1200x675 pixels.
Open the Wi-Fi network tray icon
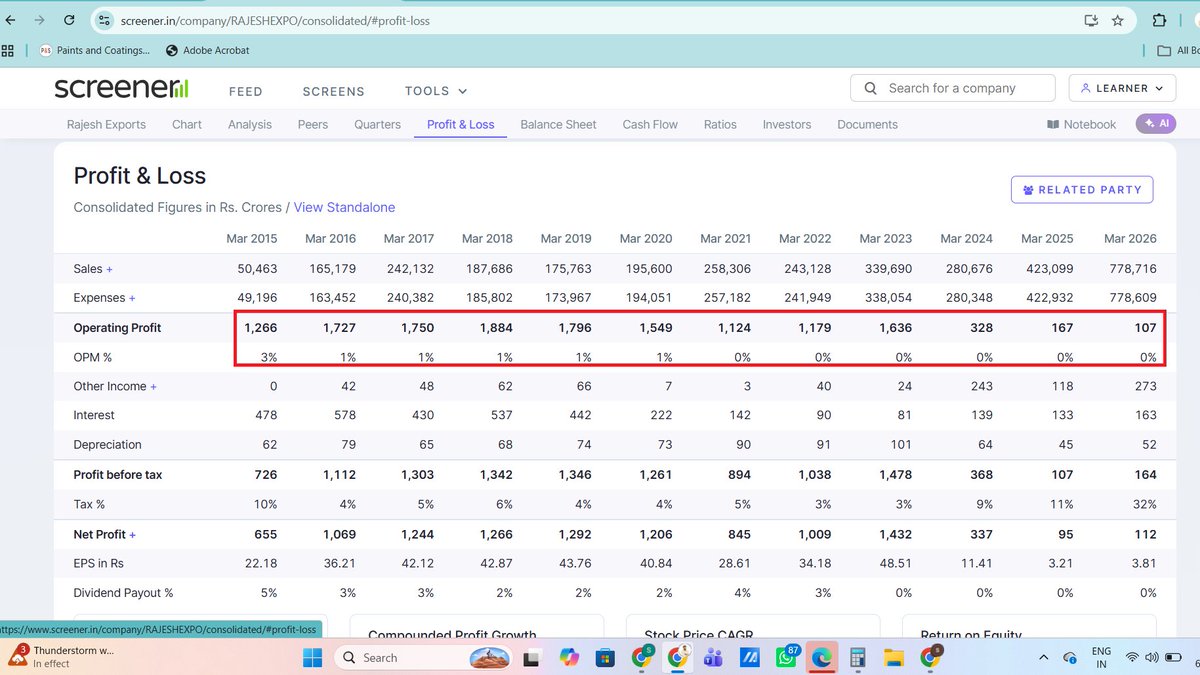[1132, 657]
